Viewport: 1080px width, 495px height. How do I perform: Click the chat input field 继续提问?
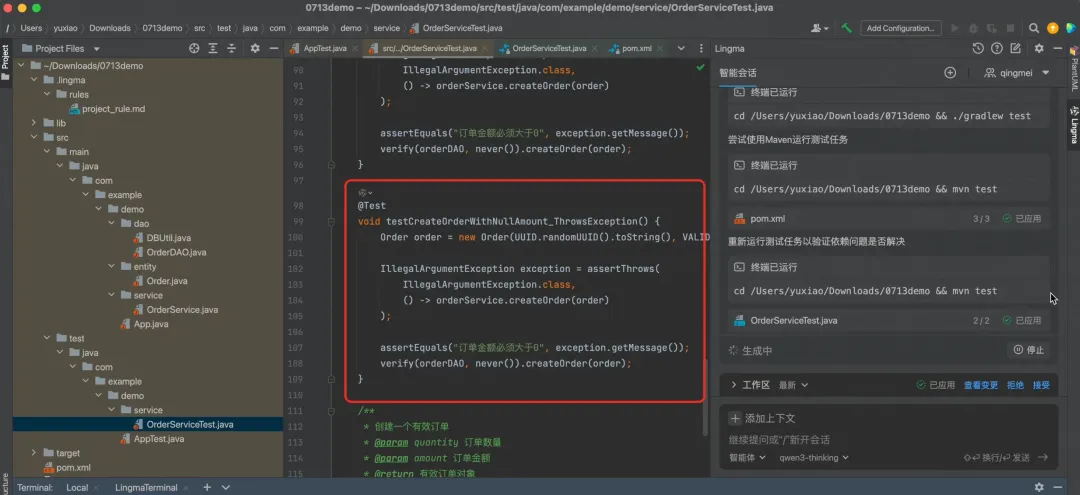pos(889,439)
